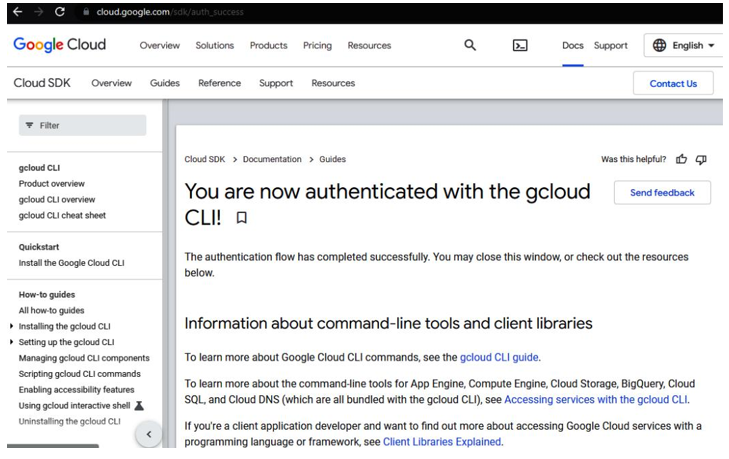
Task: Open All how-to guides
Action: [x=51, y=310]
